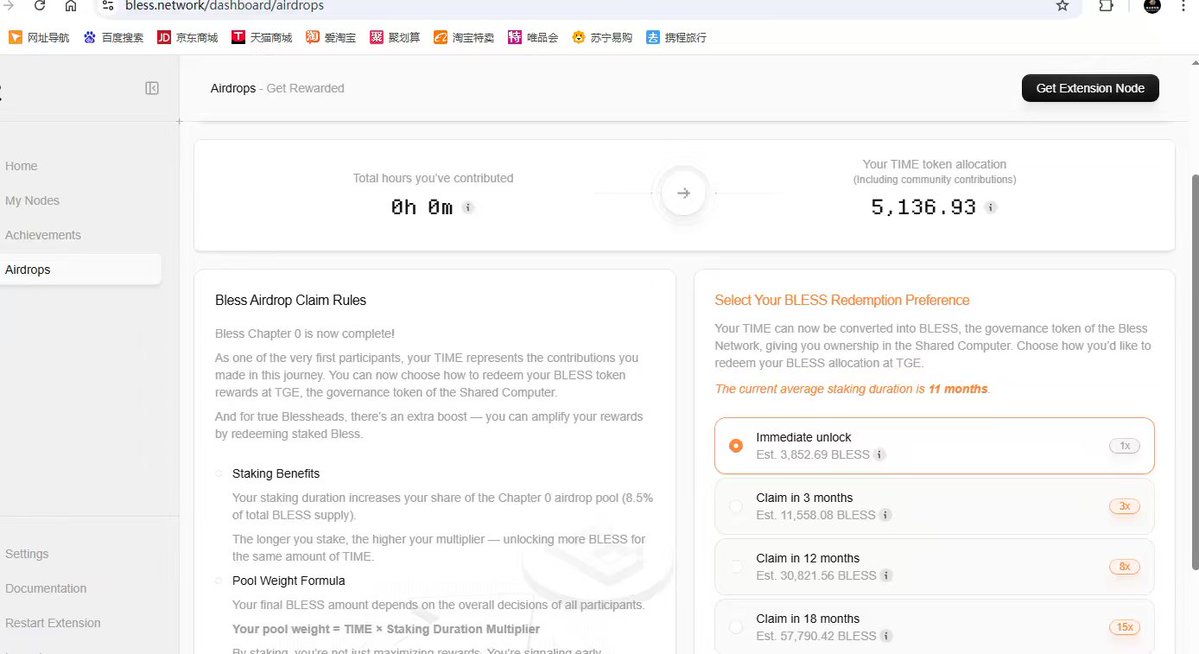Open Achievements in the sidebar
This screenshot has height=654, width=1199.
click(x=43, y=235)
